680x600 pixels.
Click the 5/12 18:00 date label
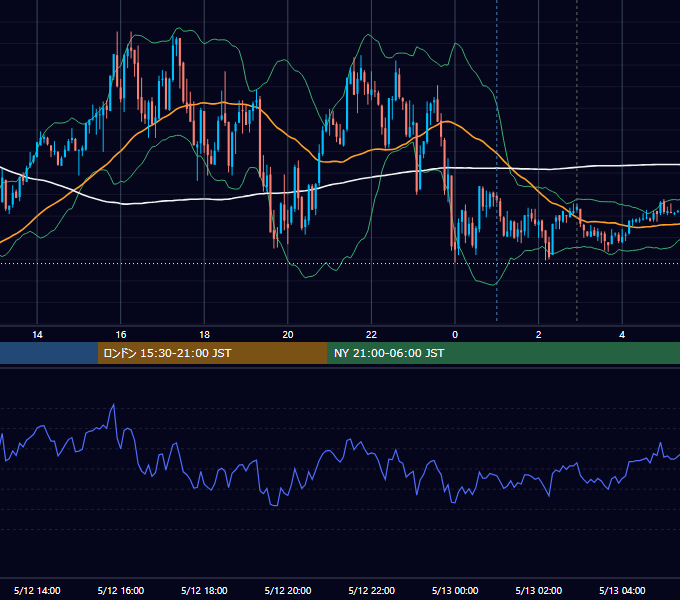[x=204, y=590]
